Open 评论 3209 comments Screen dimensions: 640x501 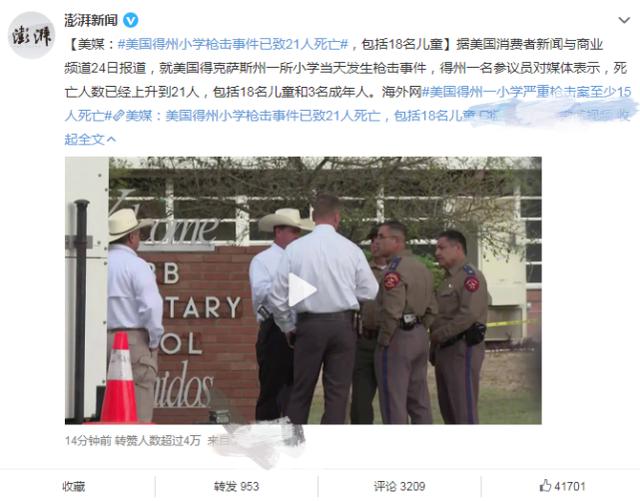(399, 486)
